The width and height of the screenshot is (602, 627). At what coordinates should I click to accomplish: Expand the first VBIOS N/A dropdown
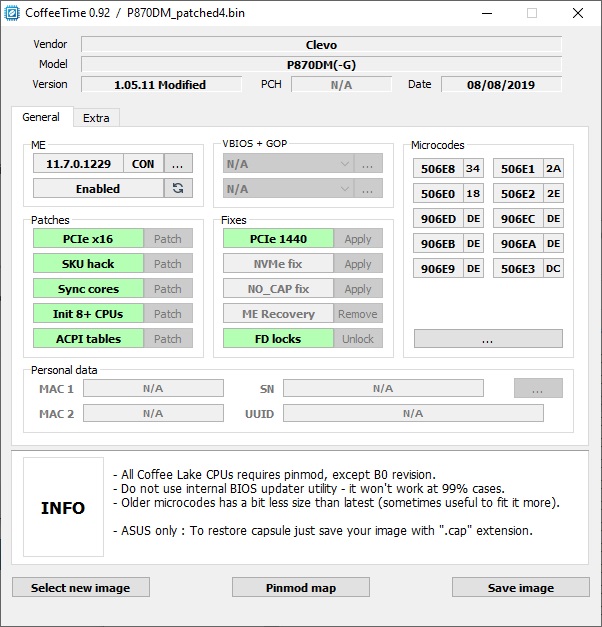point(288,164)
